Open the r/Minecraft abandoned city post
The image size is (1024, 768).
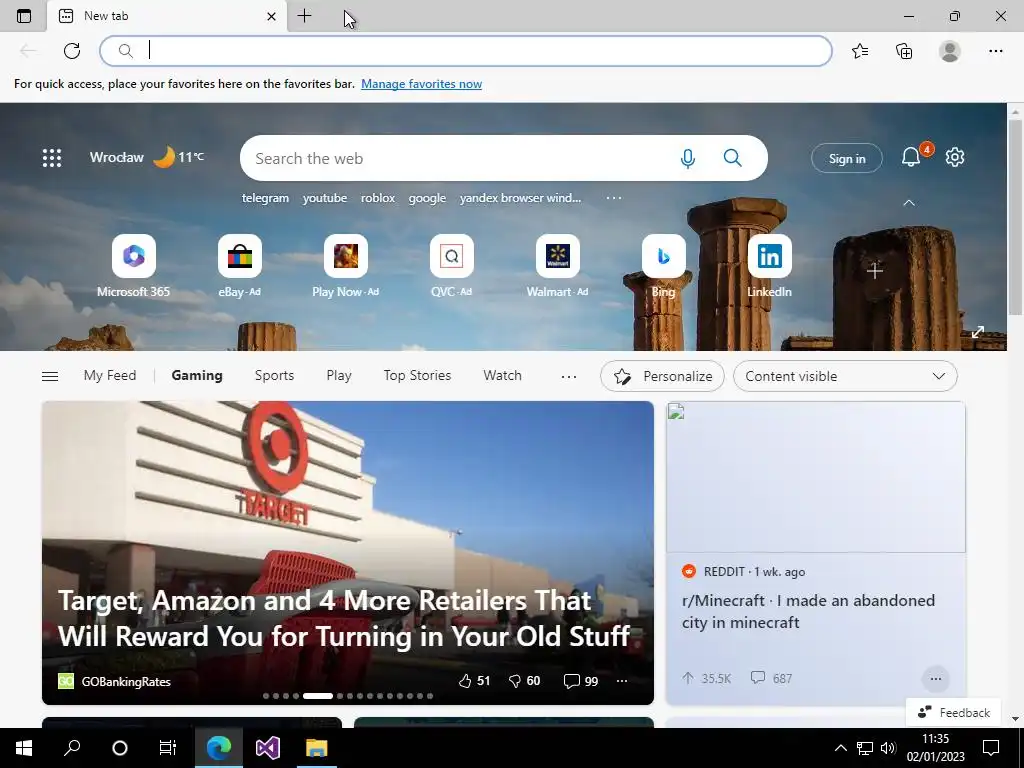(x=808, y=611)
